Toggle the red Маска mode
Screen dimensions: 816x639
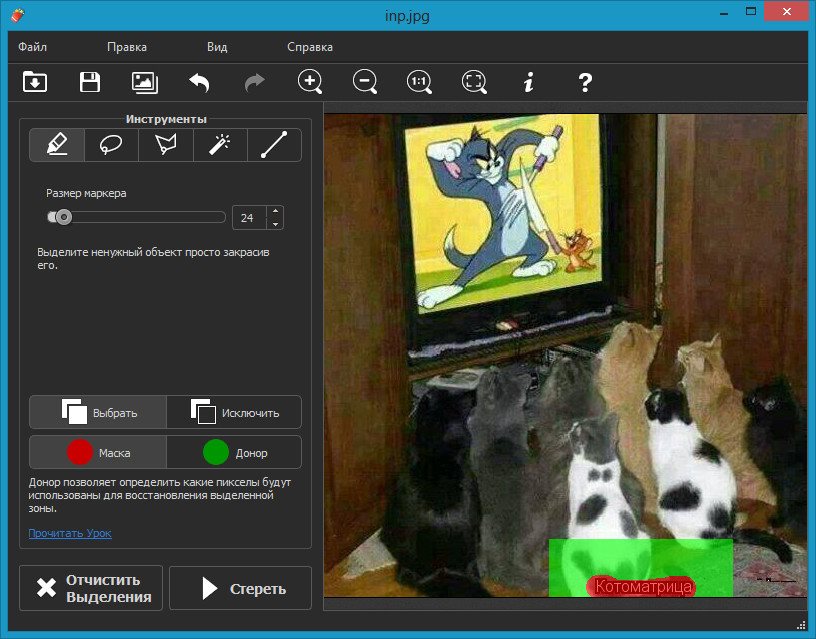tap(98, 452)
